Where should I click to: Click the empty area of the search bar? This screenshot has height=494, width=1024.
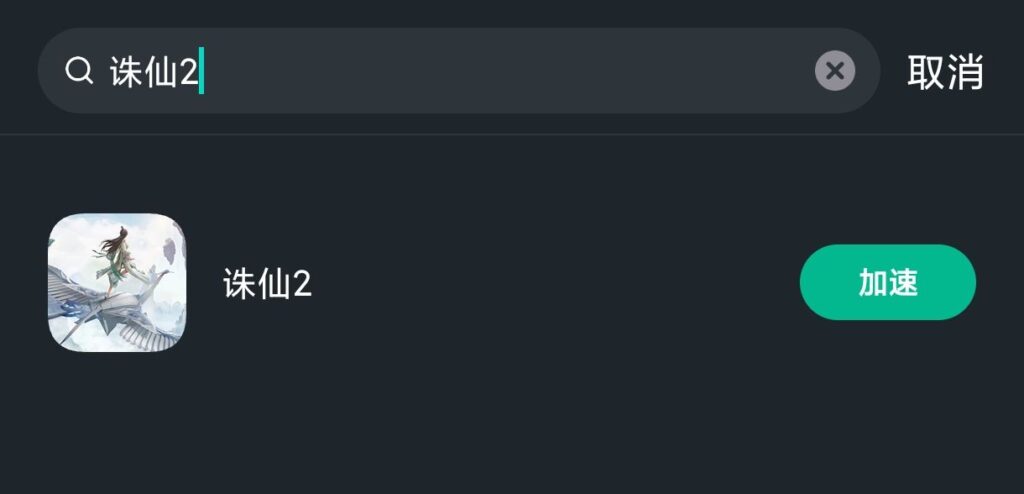[x=500, y=71]
